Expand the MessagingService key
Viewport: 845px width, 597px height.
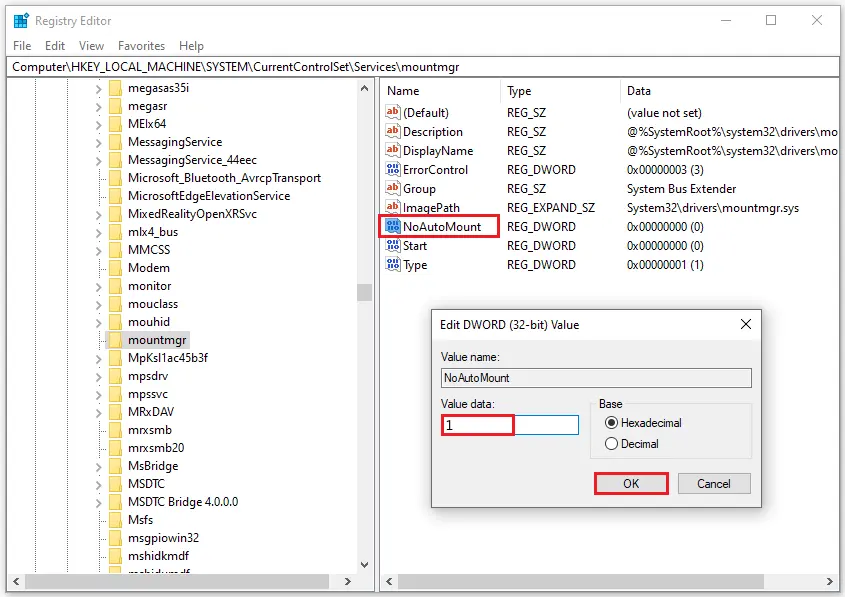pyautogui.click(x=99, y=142)
